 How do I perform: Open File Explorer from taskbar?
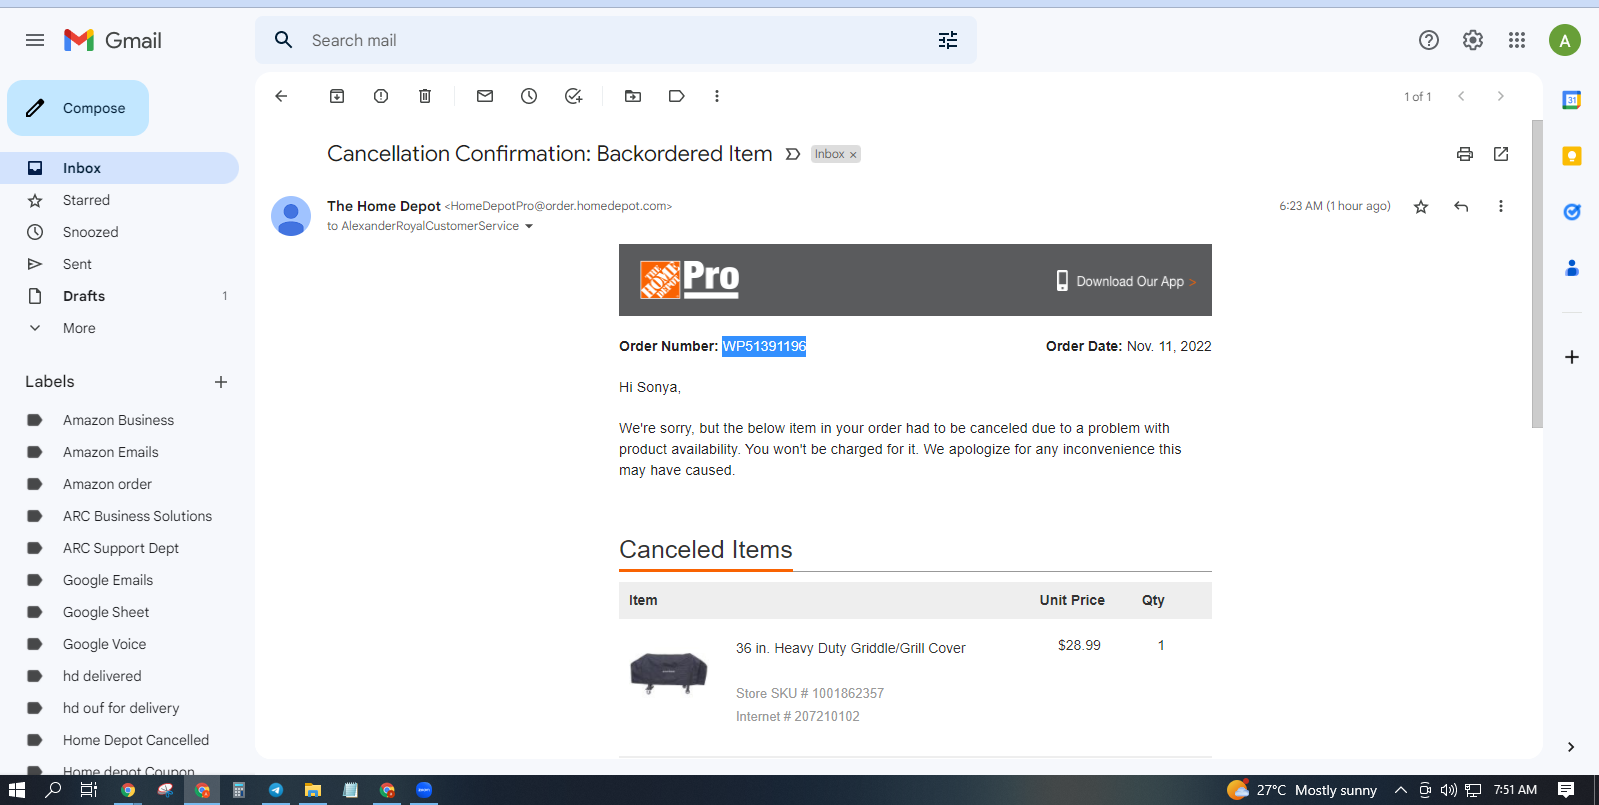[313, 790]
